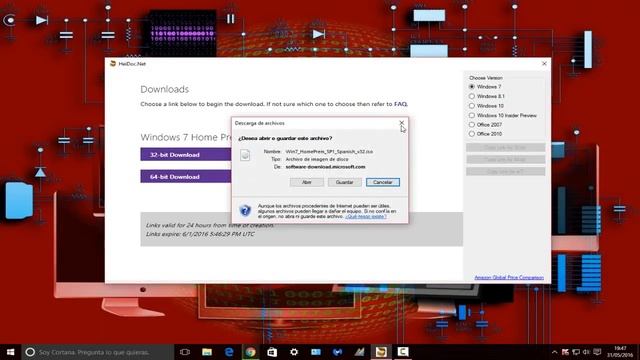
Task: Click Guardar to save the ISO file
Action: [344, 182]
